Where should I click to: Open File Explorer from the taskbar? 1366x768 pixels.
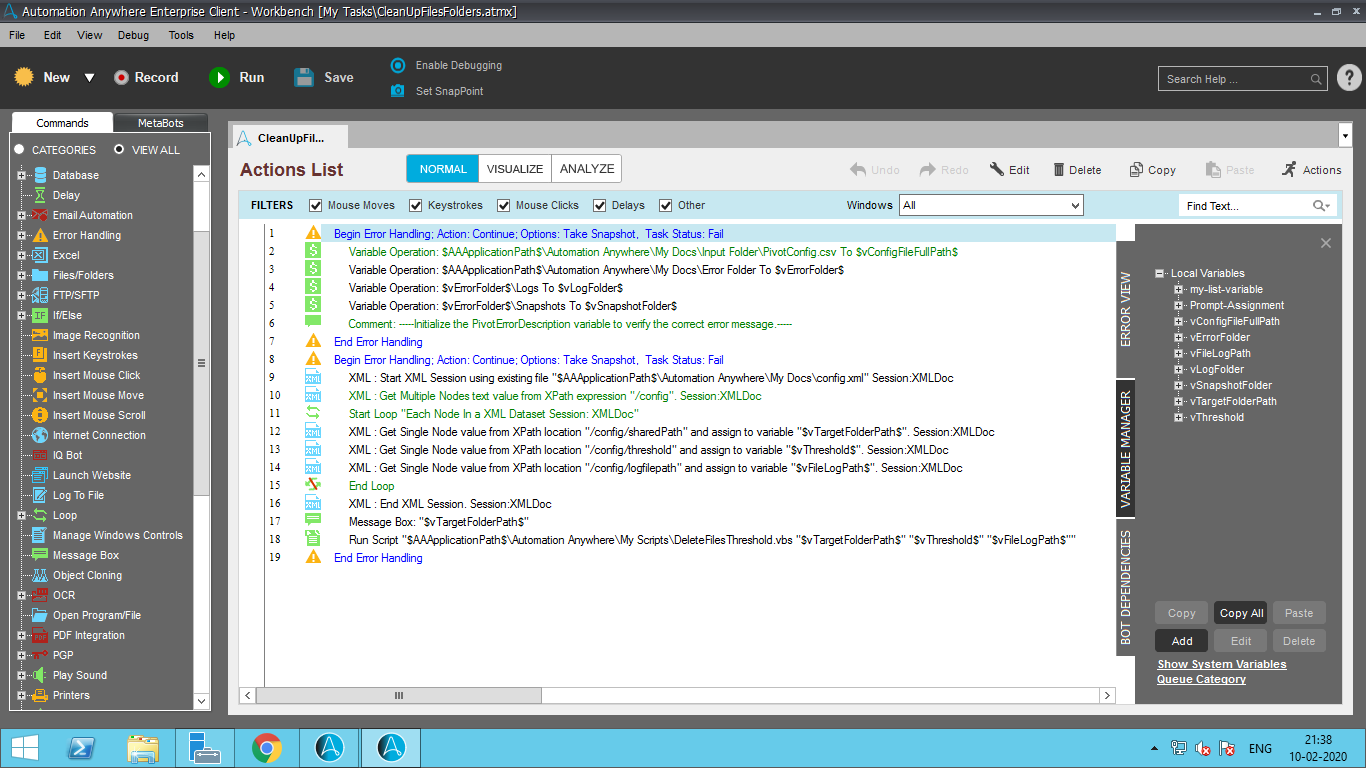click(143, 748)
